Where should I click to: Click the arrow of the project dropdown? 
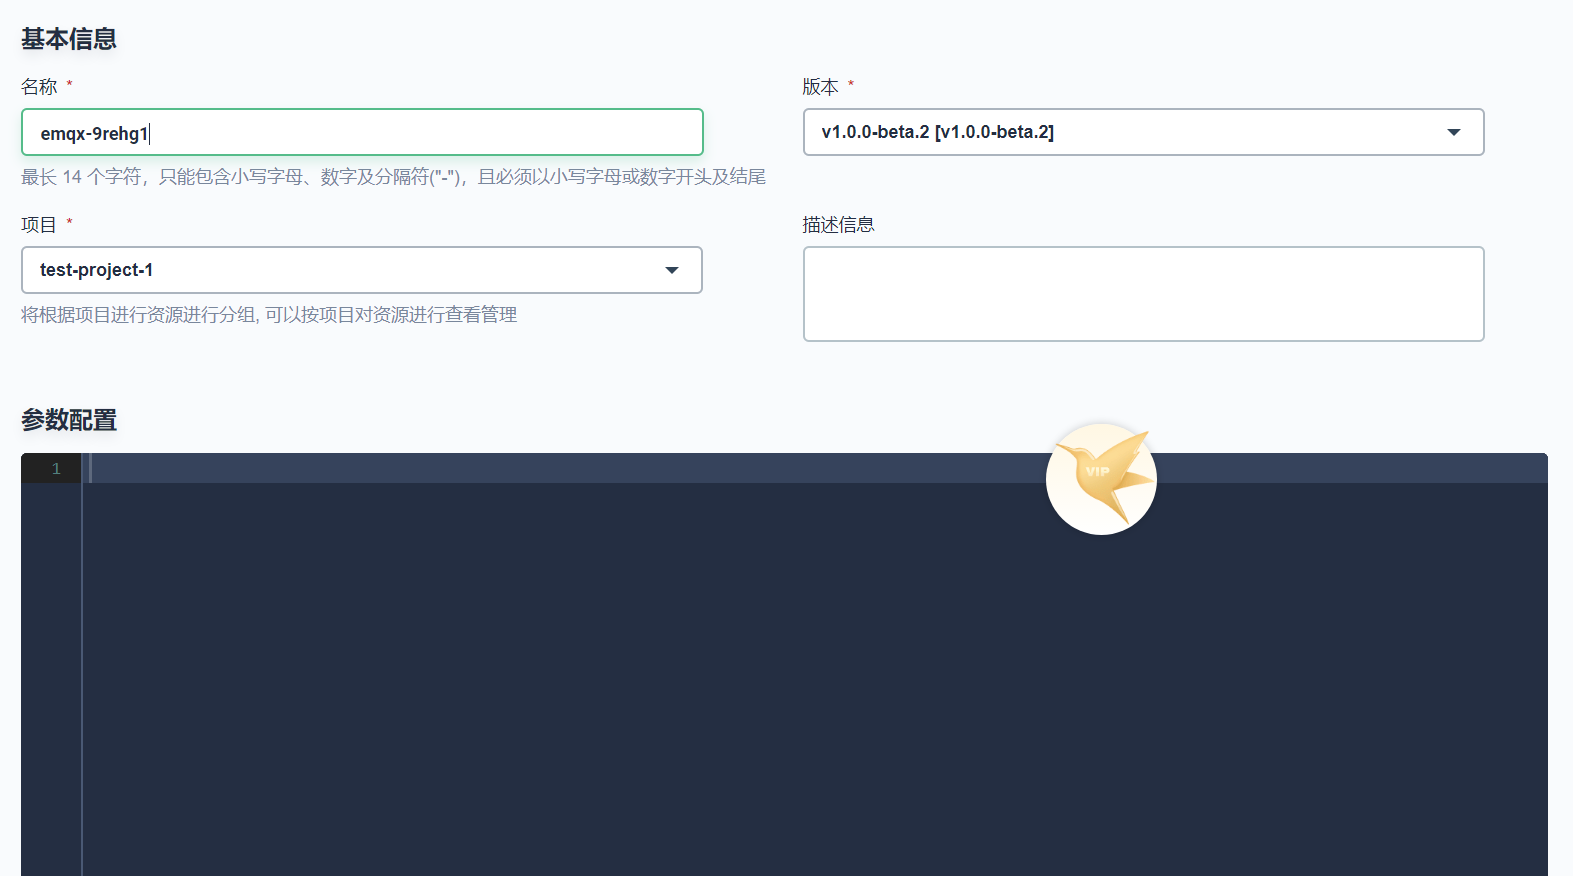tap(672, 270)
